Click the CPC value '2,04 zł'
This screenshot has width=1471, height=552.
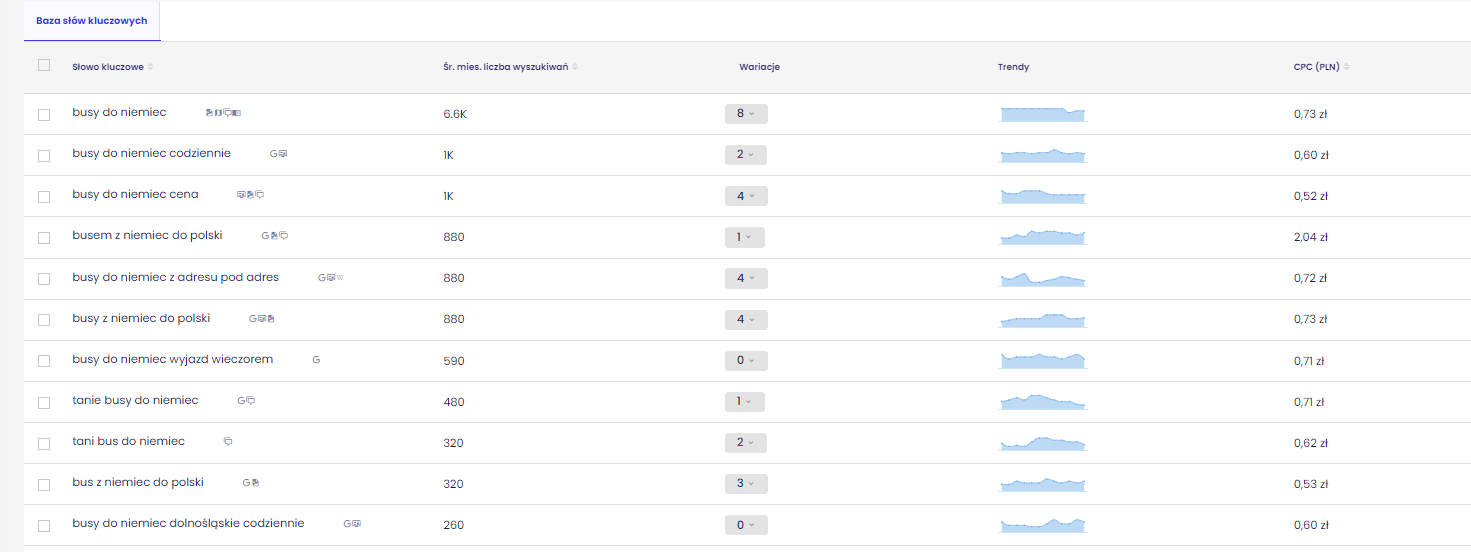(1310, 237)
